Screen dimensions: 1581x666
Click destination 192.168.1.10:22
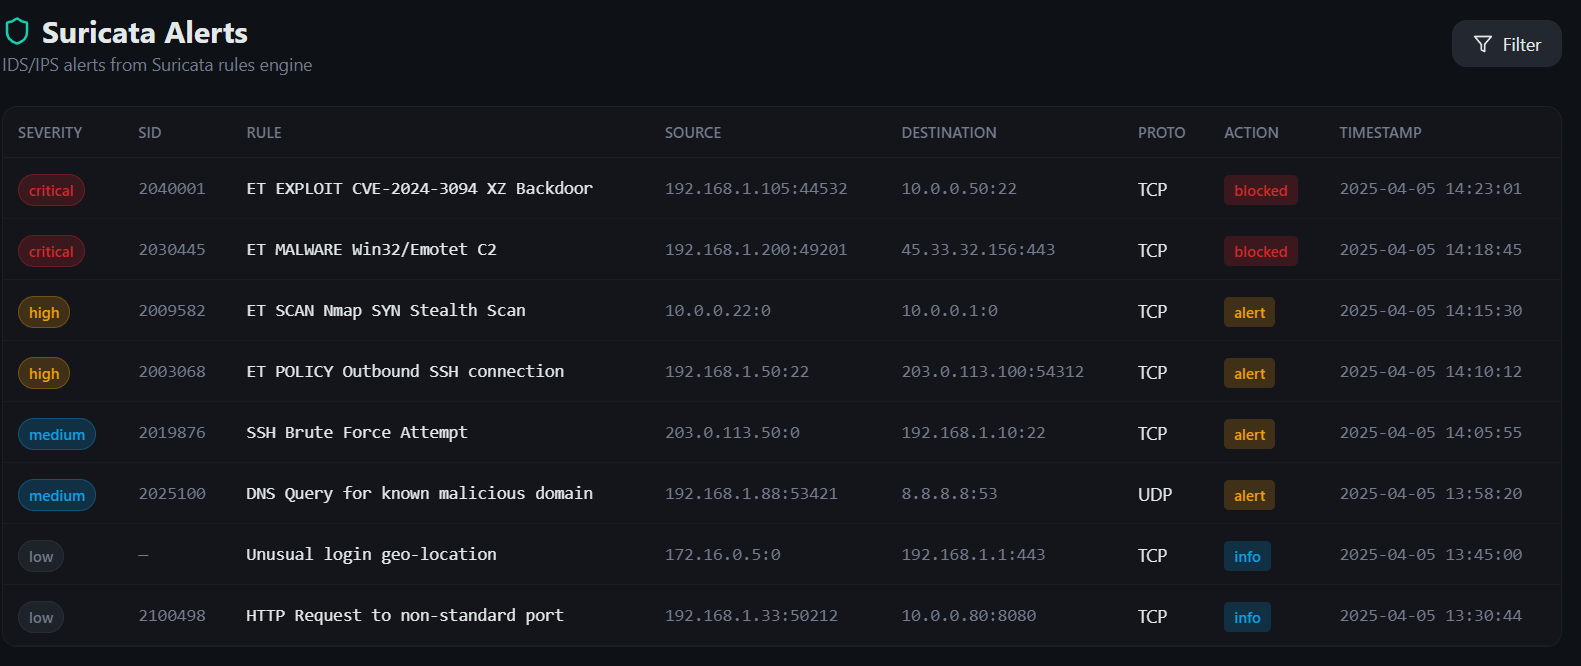click(x=973, y=432)
